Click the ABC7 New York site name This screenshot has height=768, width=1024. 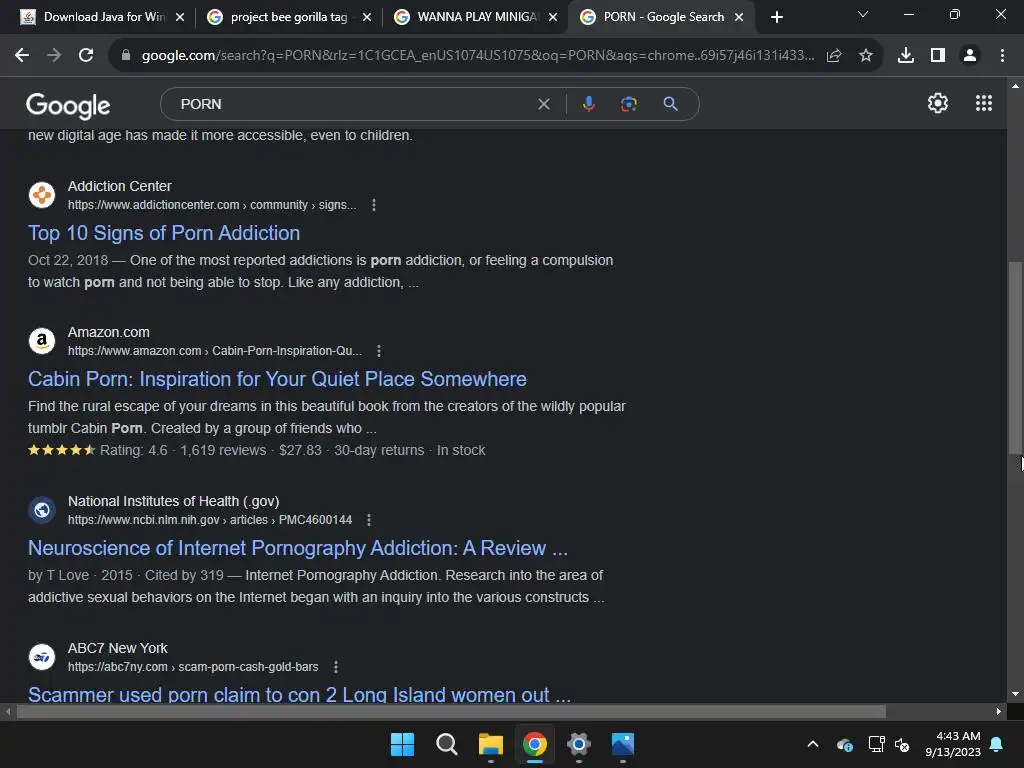pyautogui.click(x=118, y=648)
